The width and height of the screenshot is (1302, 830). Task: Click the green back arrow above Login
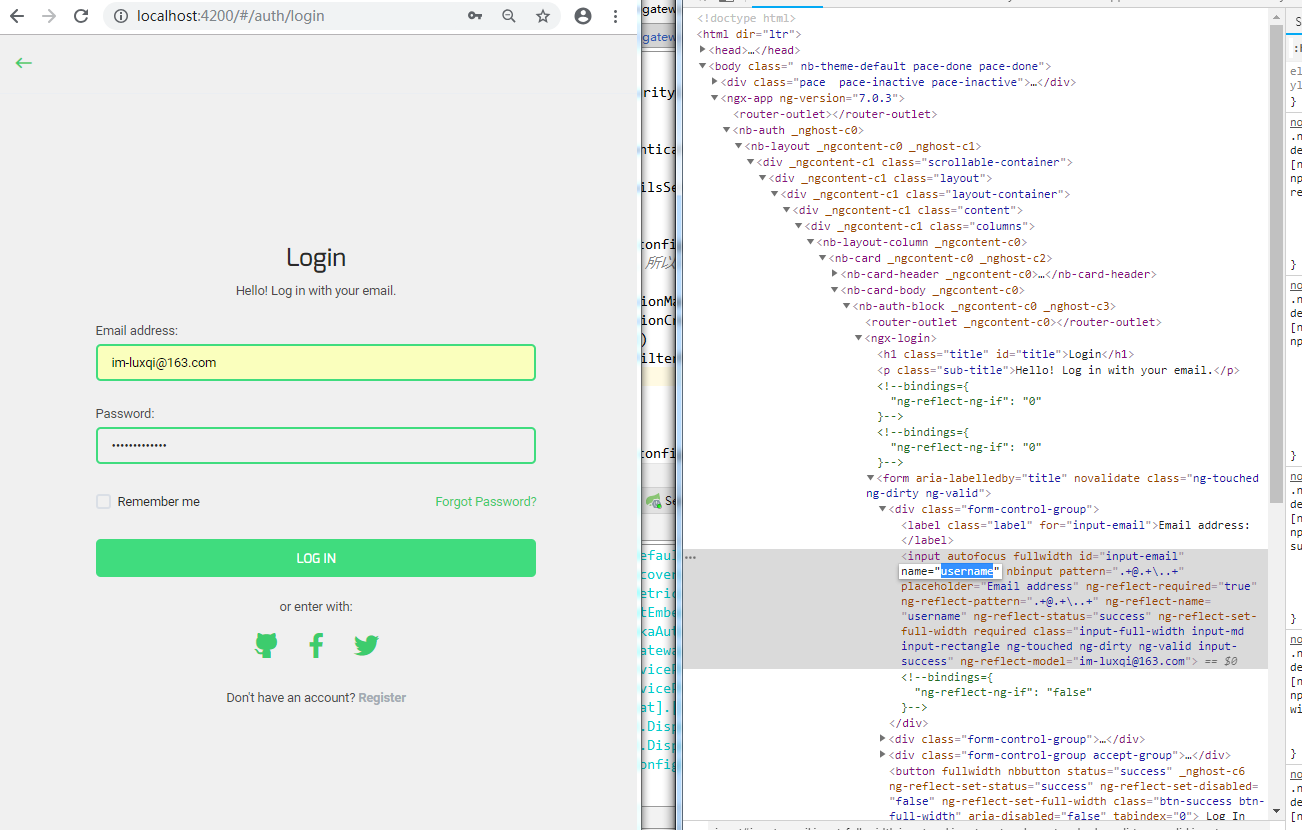(x=24, y=62)
